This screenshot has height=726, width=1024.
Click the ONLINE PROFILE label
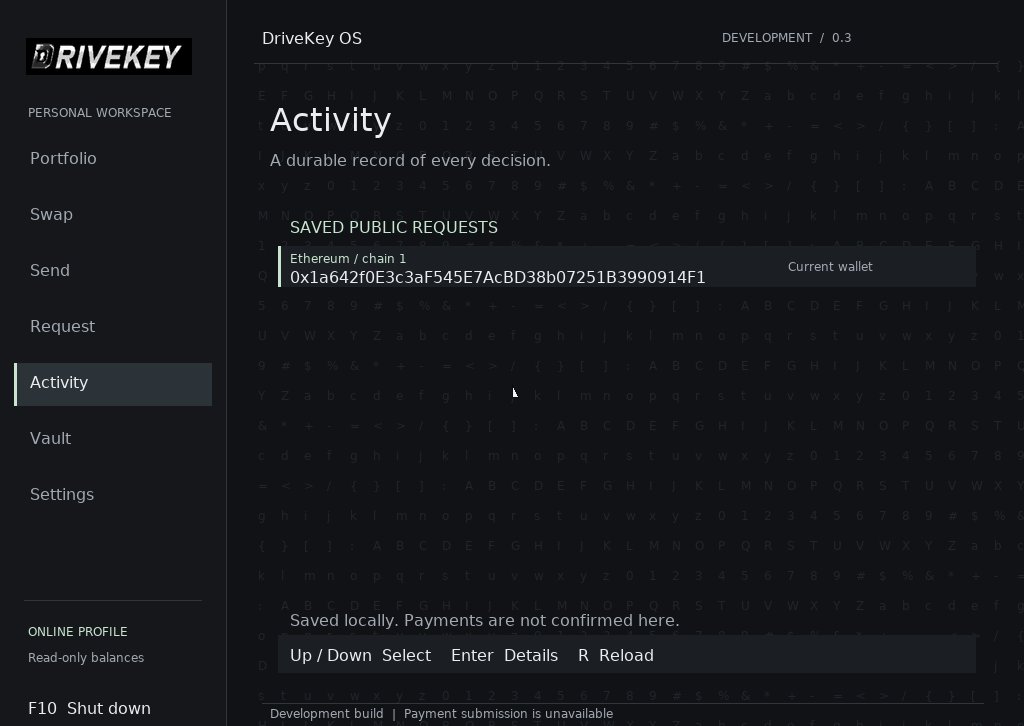[78, 632]
